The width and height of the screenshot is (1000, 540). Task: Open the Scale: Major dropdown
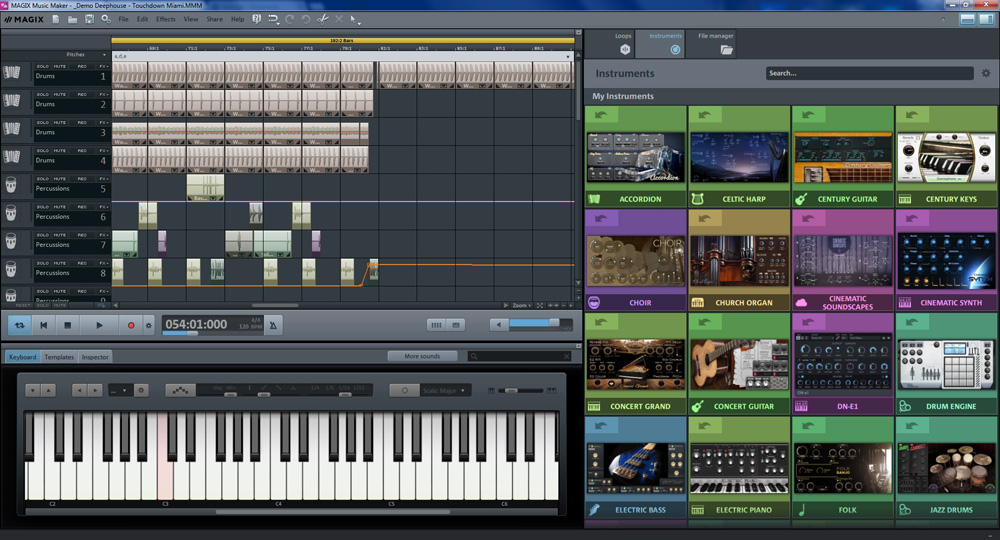click(x=444, y=390)
